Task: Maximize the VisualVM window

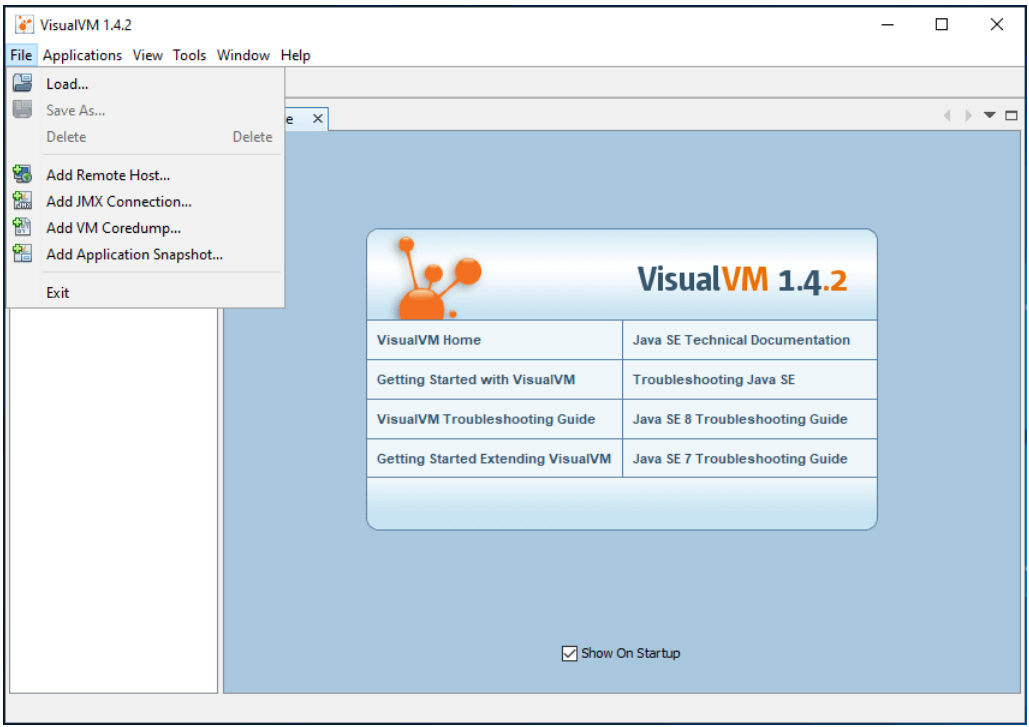Action: tap(942, 25)
